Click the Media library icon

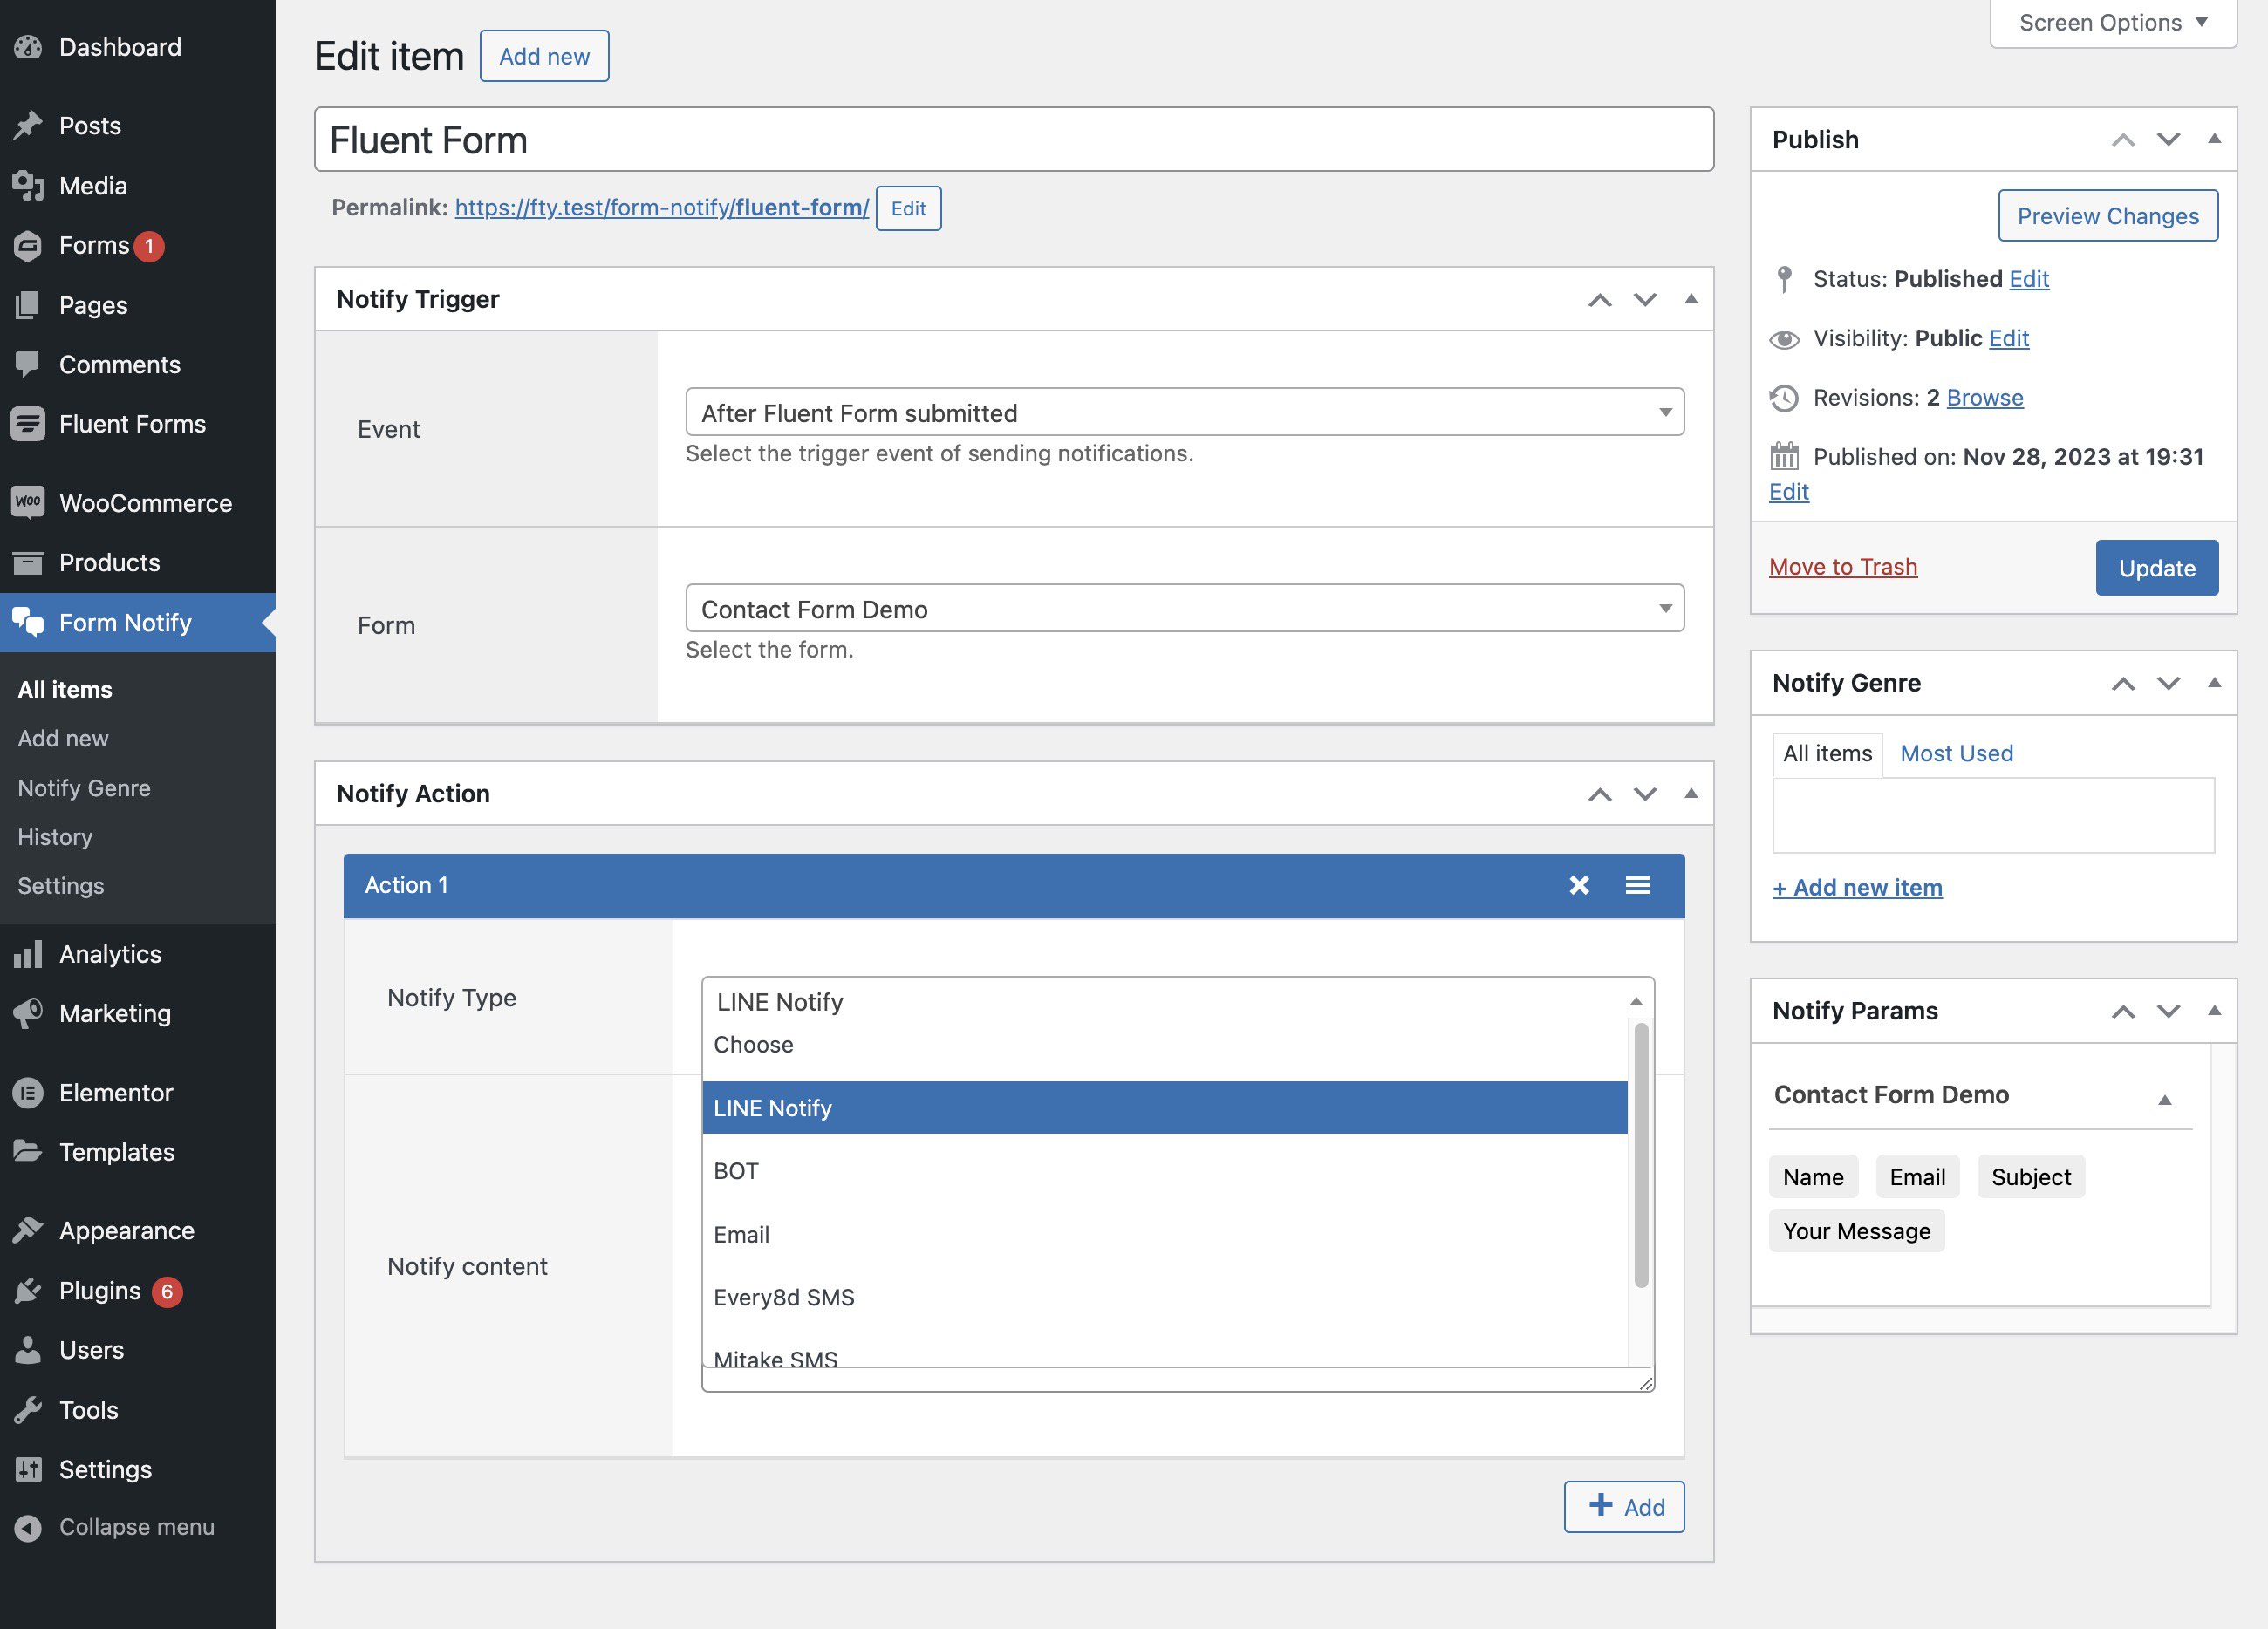(28, 186)
